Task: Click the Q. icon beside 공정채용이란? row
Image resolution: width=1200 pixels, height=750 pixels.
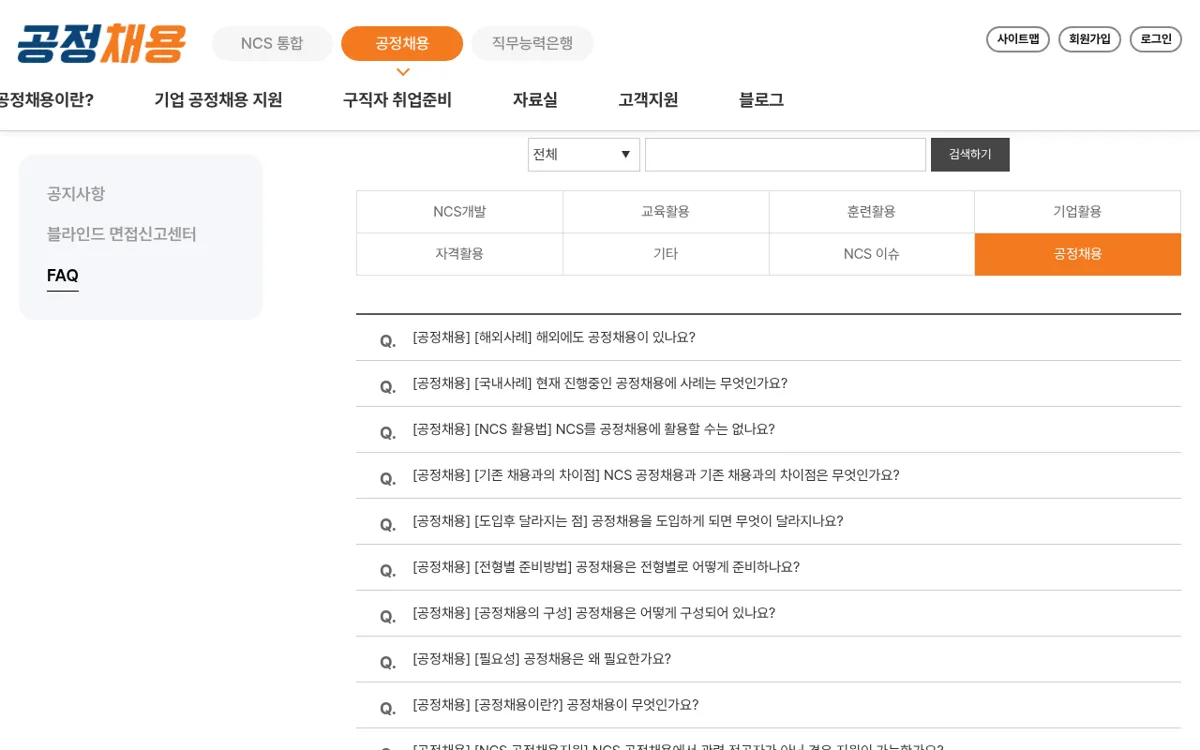Action: click(x=388, y=709)
